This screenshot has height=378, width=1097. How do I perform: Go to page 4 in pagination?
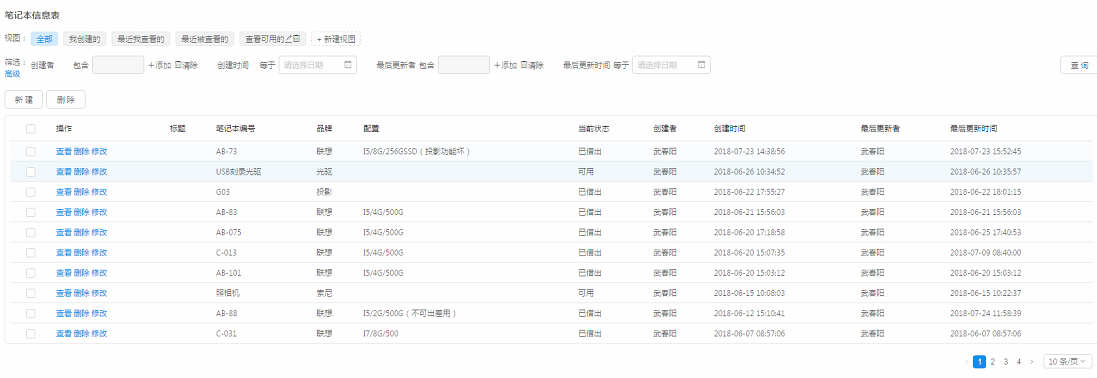coord(1019,361)
